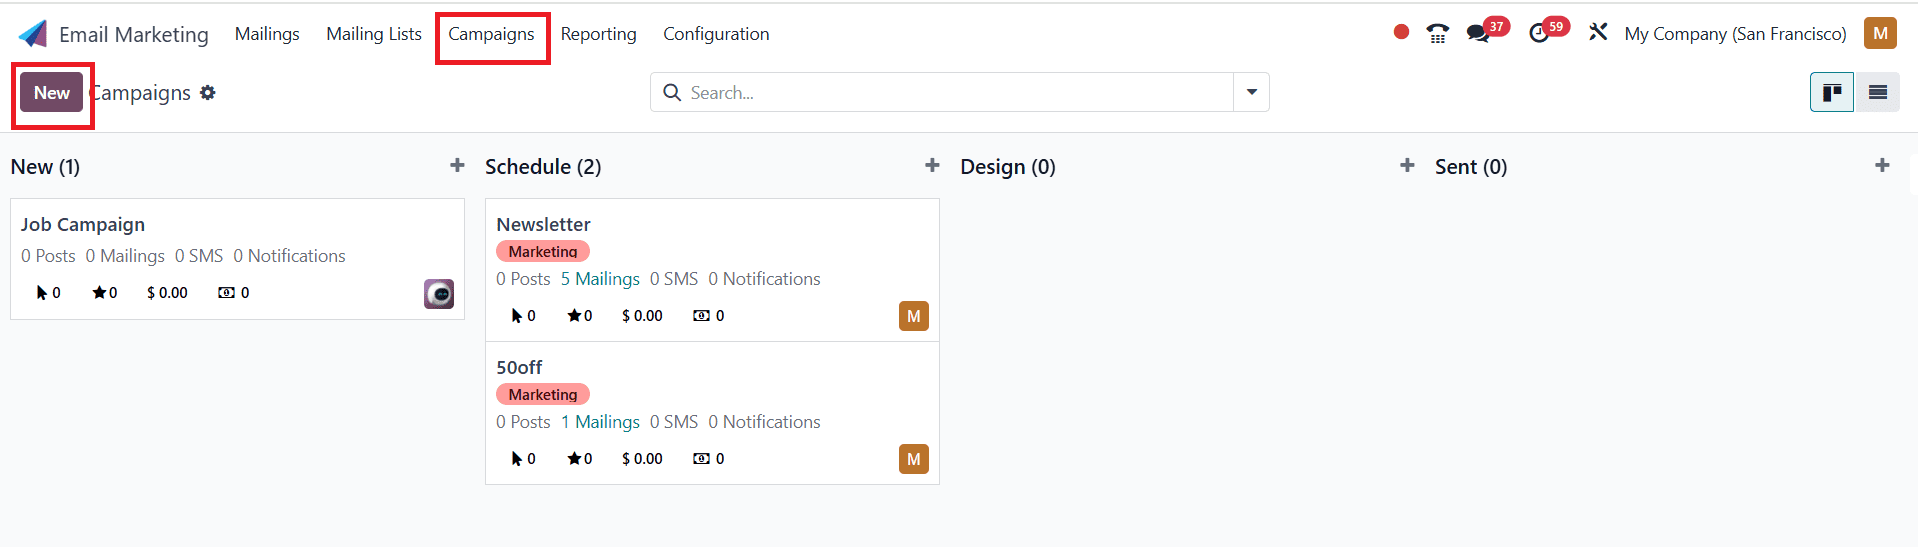Open the Newsletter campaign card title
Image resolution: width=1918 pixels, height=547 pixels.
[543, 225]
